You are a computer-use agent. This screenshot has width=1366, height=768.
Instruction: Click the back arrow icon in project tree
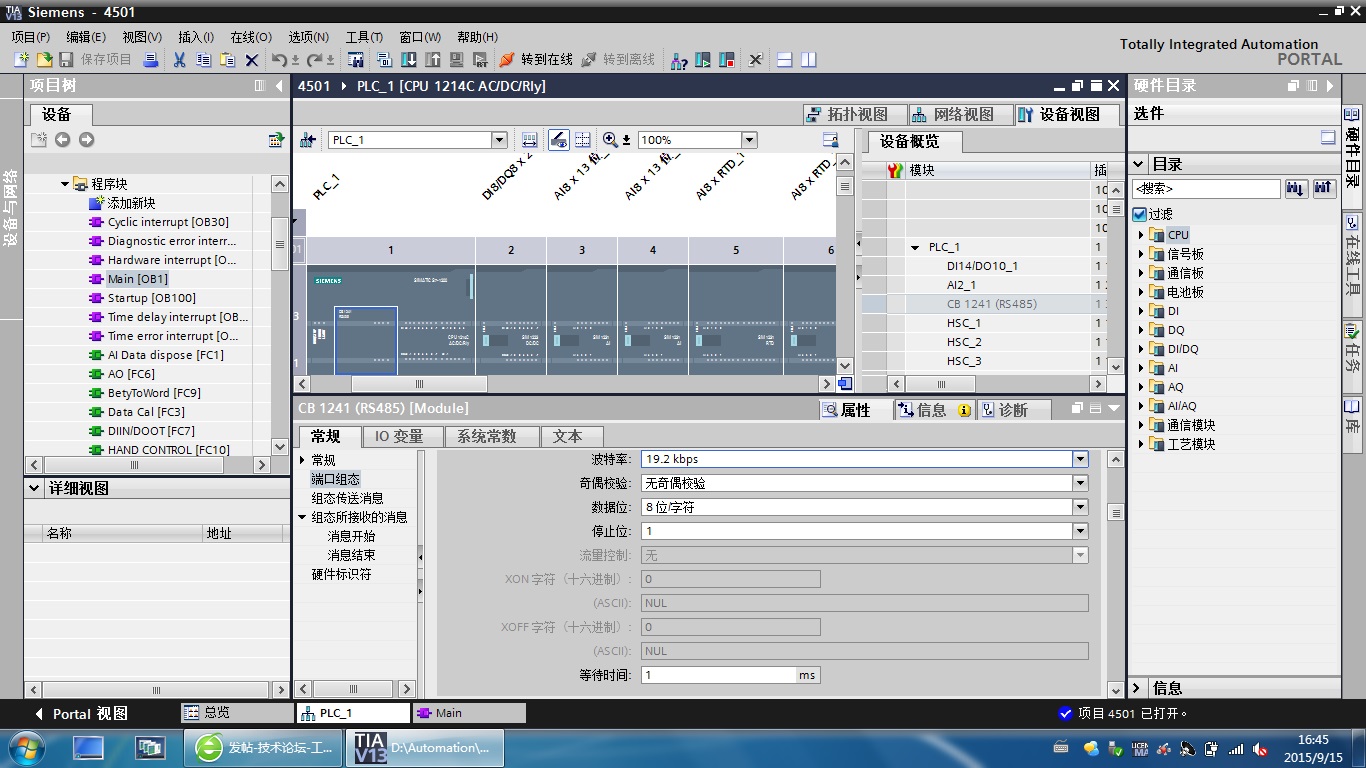point(62,140)
